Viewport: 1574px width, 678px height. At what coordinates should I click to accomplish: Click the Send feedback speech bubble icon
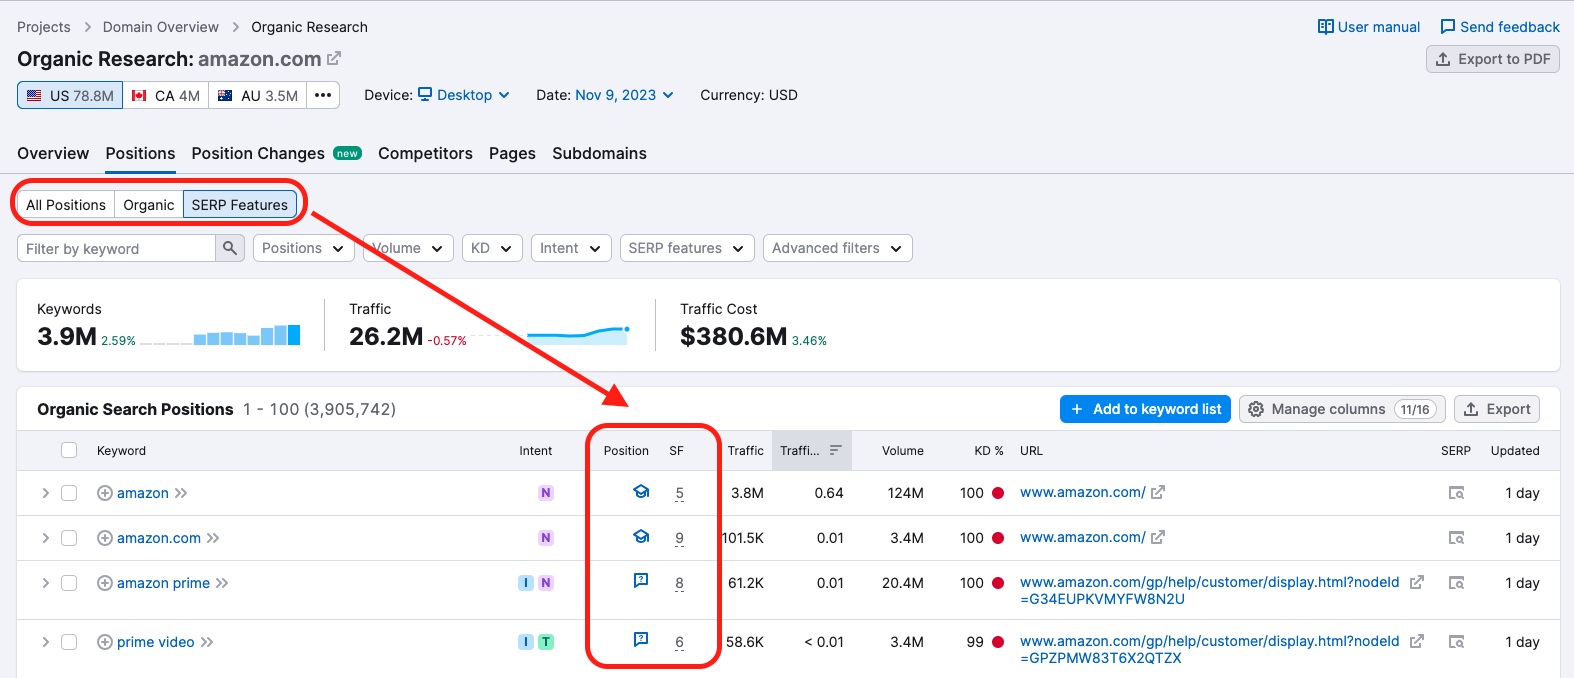1448,27
